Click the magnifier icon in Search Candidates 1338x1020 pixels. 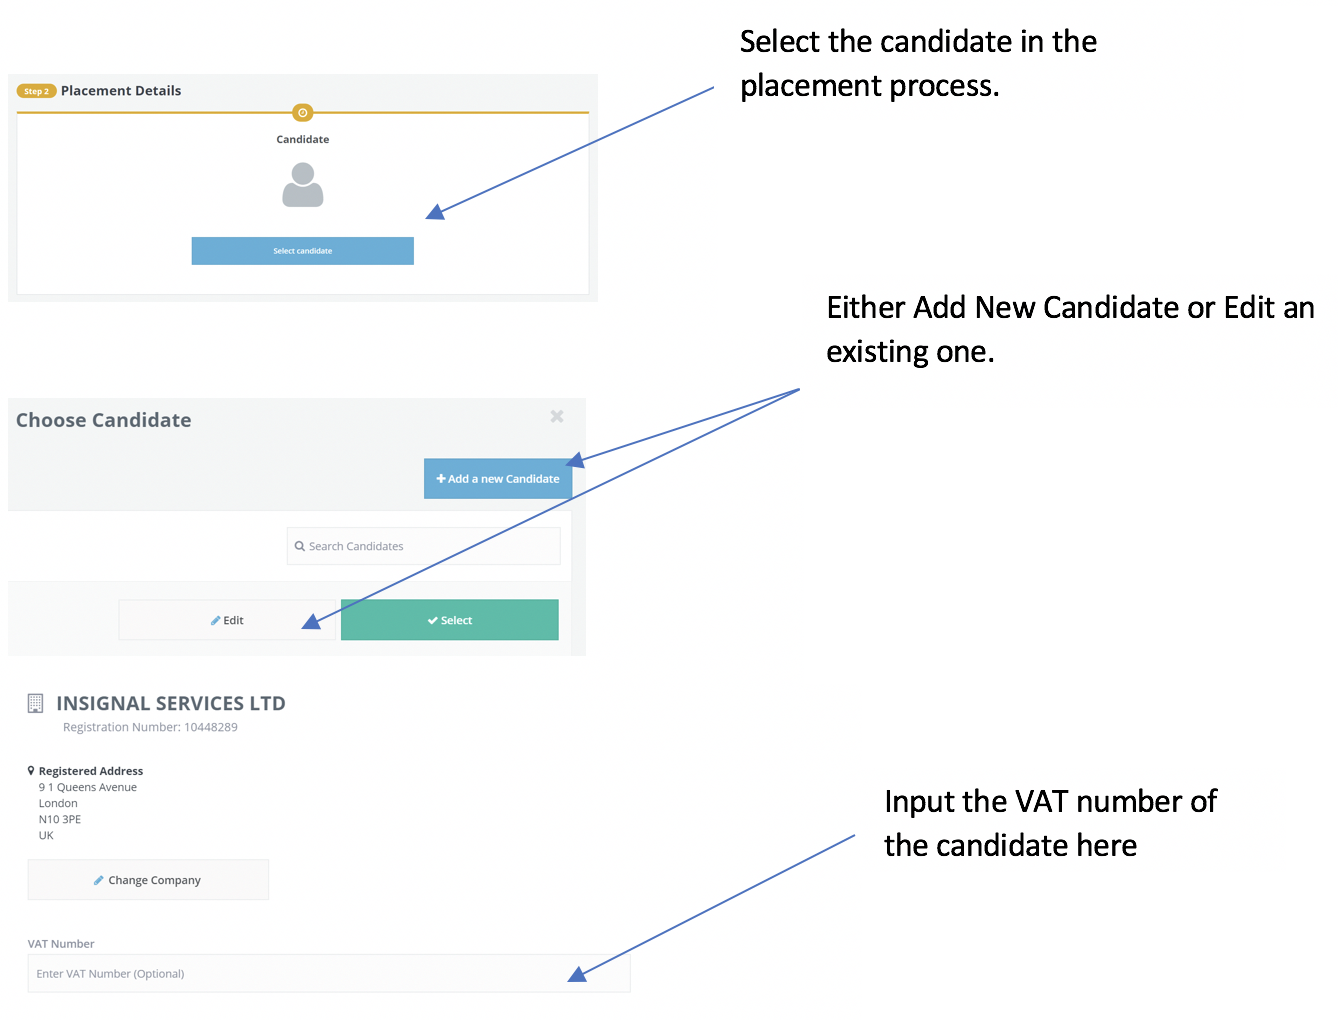(x=300, y=546)
